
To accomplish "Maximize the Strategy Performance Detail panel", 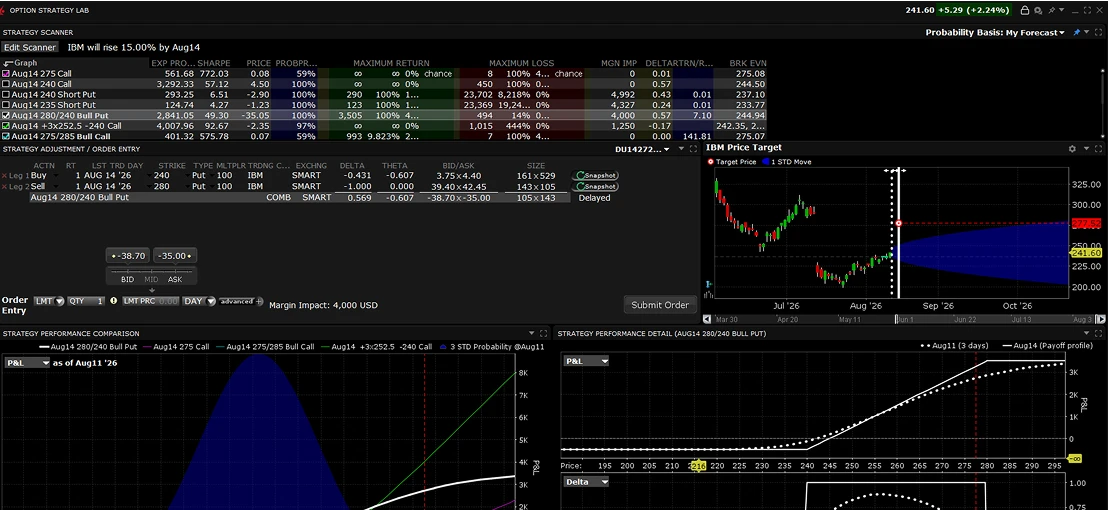I will pos(1098,333).
